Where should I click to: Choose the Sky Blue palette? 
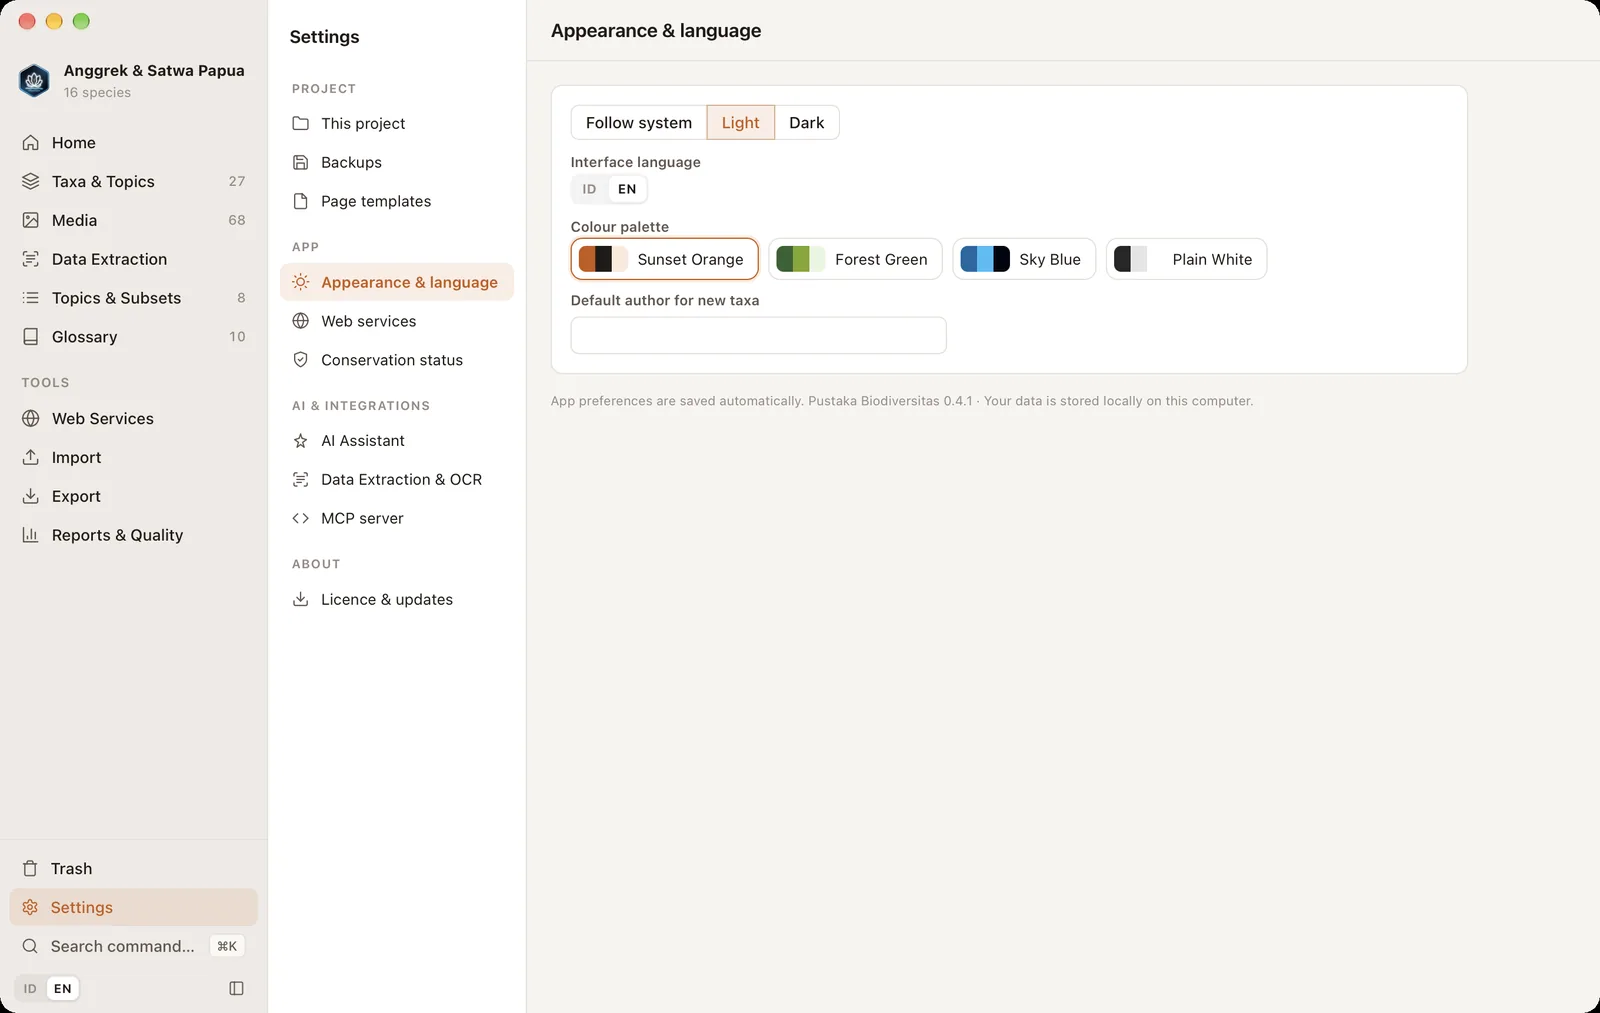(1024, 259)
